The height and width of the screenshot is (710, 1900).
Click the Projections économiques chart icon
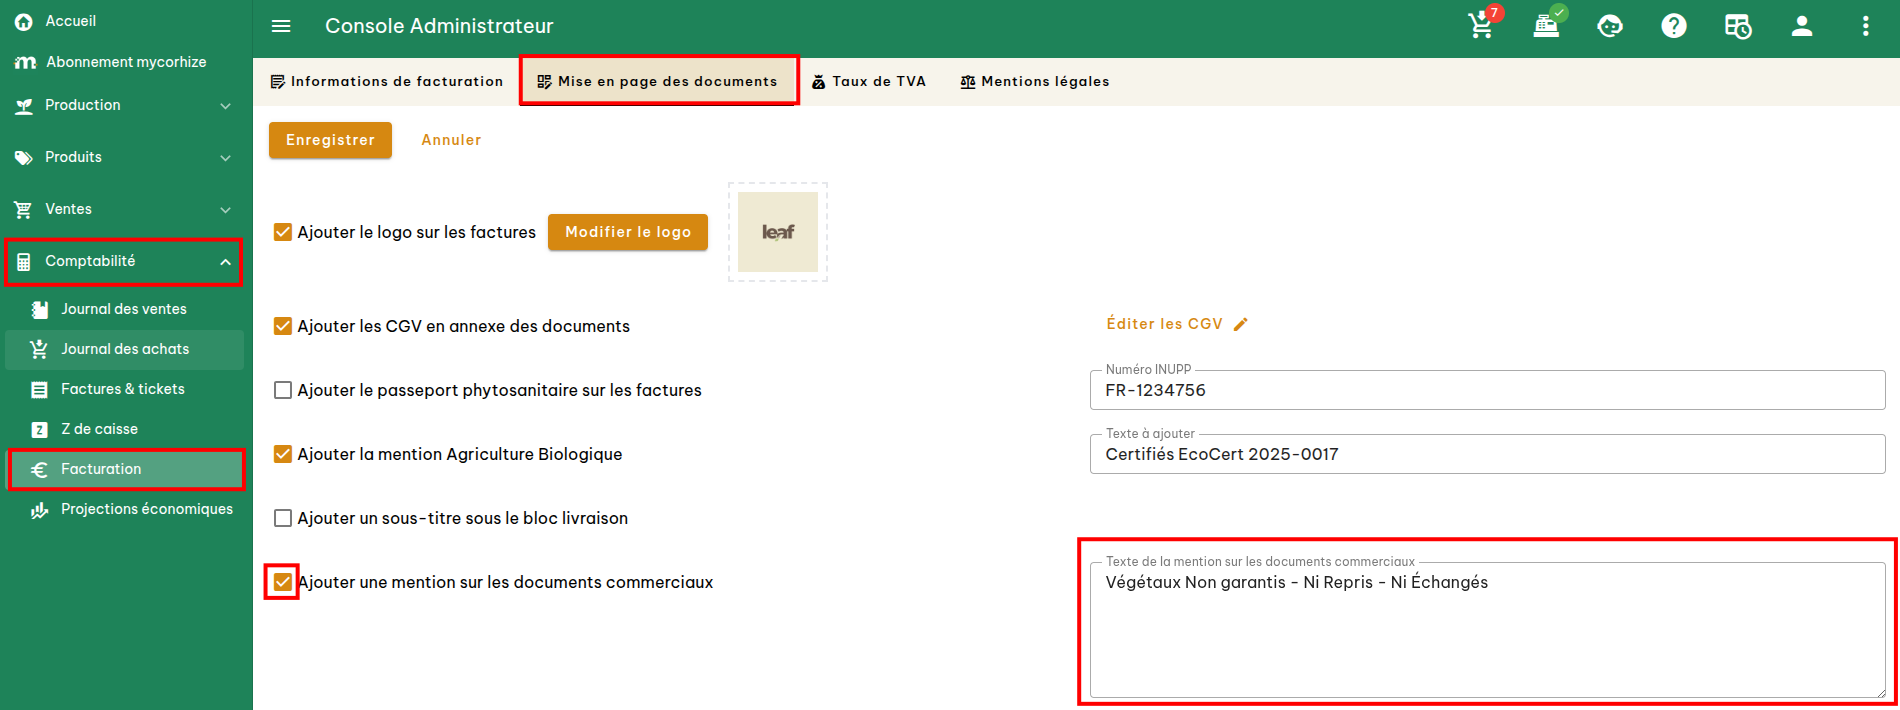(x=40, y=510)
